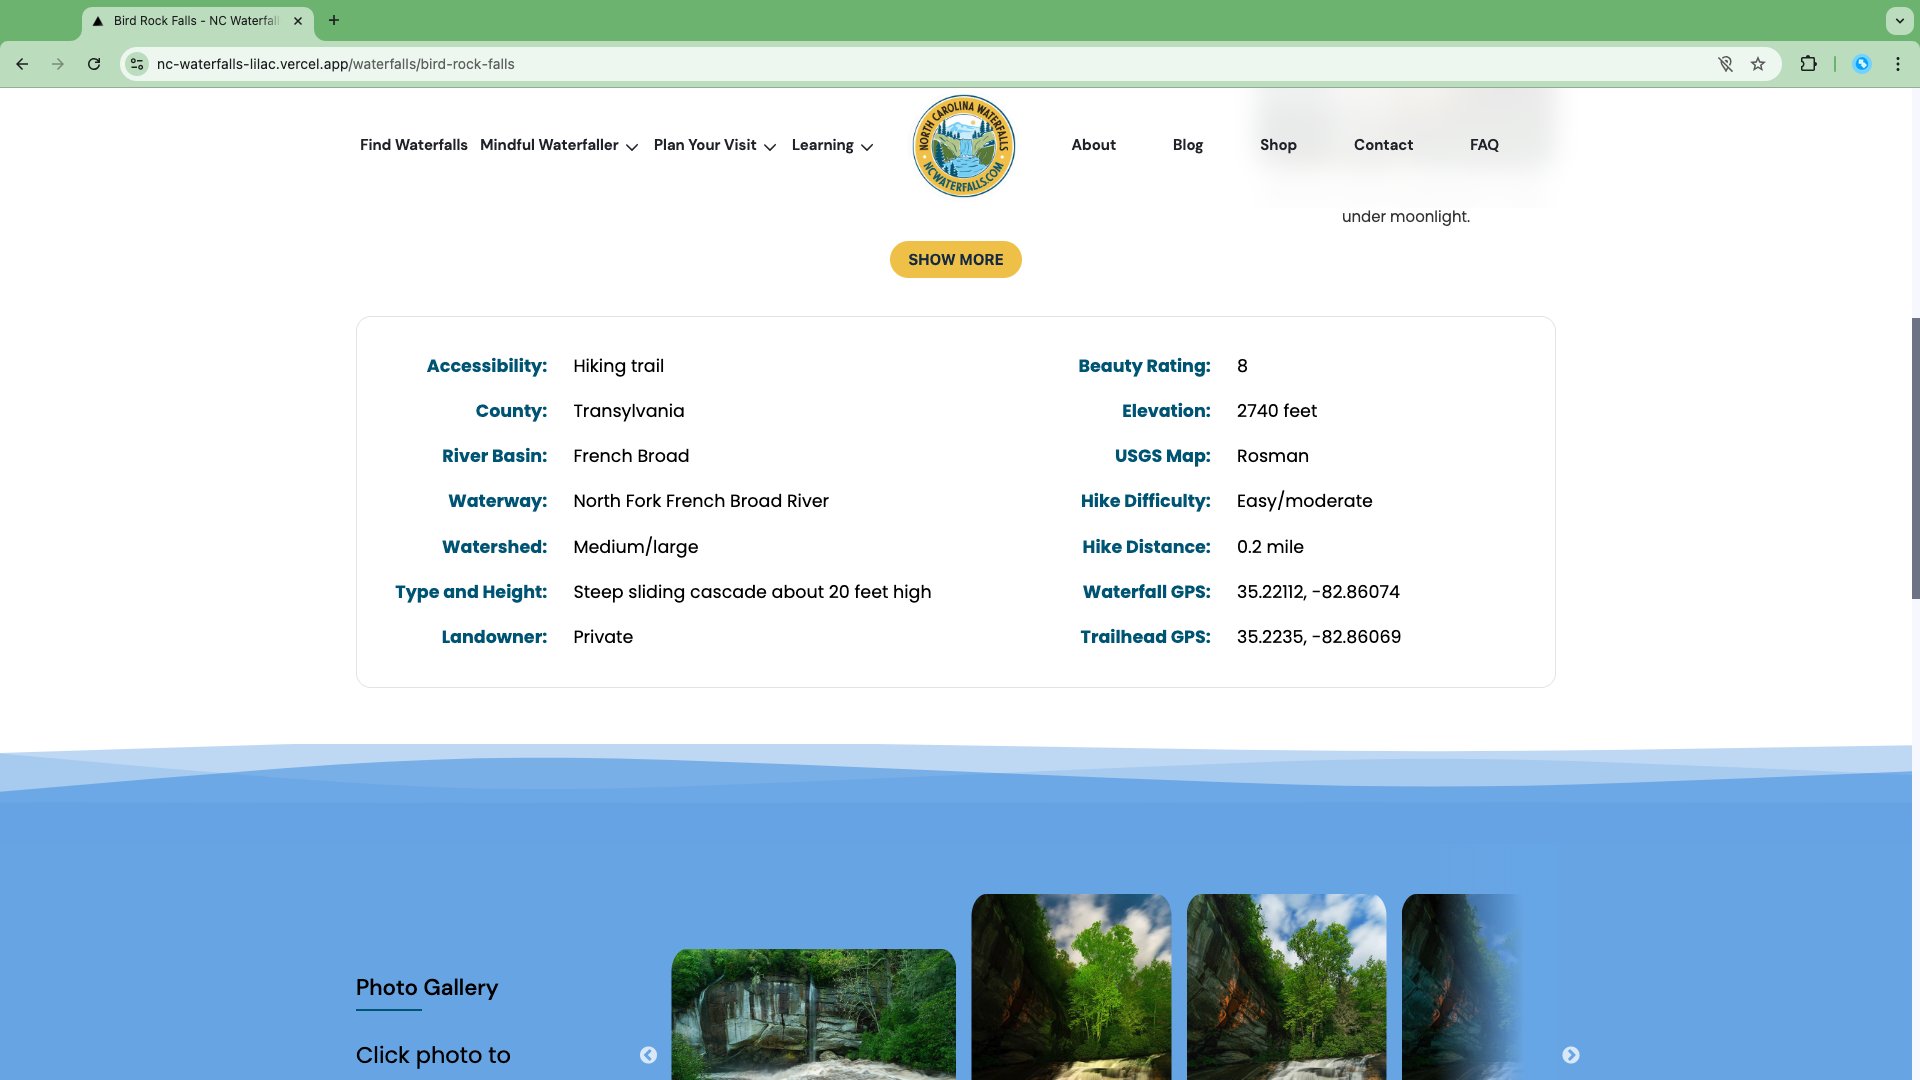
Task: Bookmark this page with star icon
Action: pos(1758,64)
